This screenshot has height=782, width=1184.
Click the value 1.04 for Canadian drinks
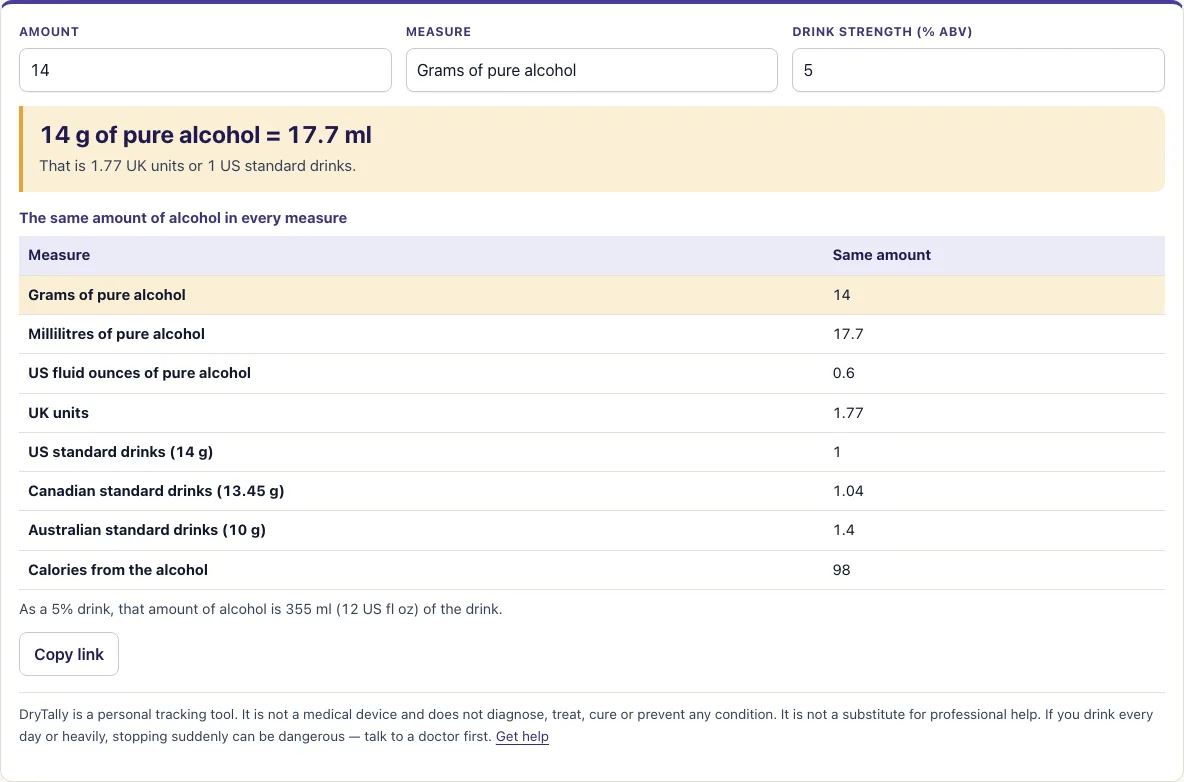[848, 491]
